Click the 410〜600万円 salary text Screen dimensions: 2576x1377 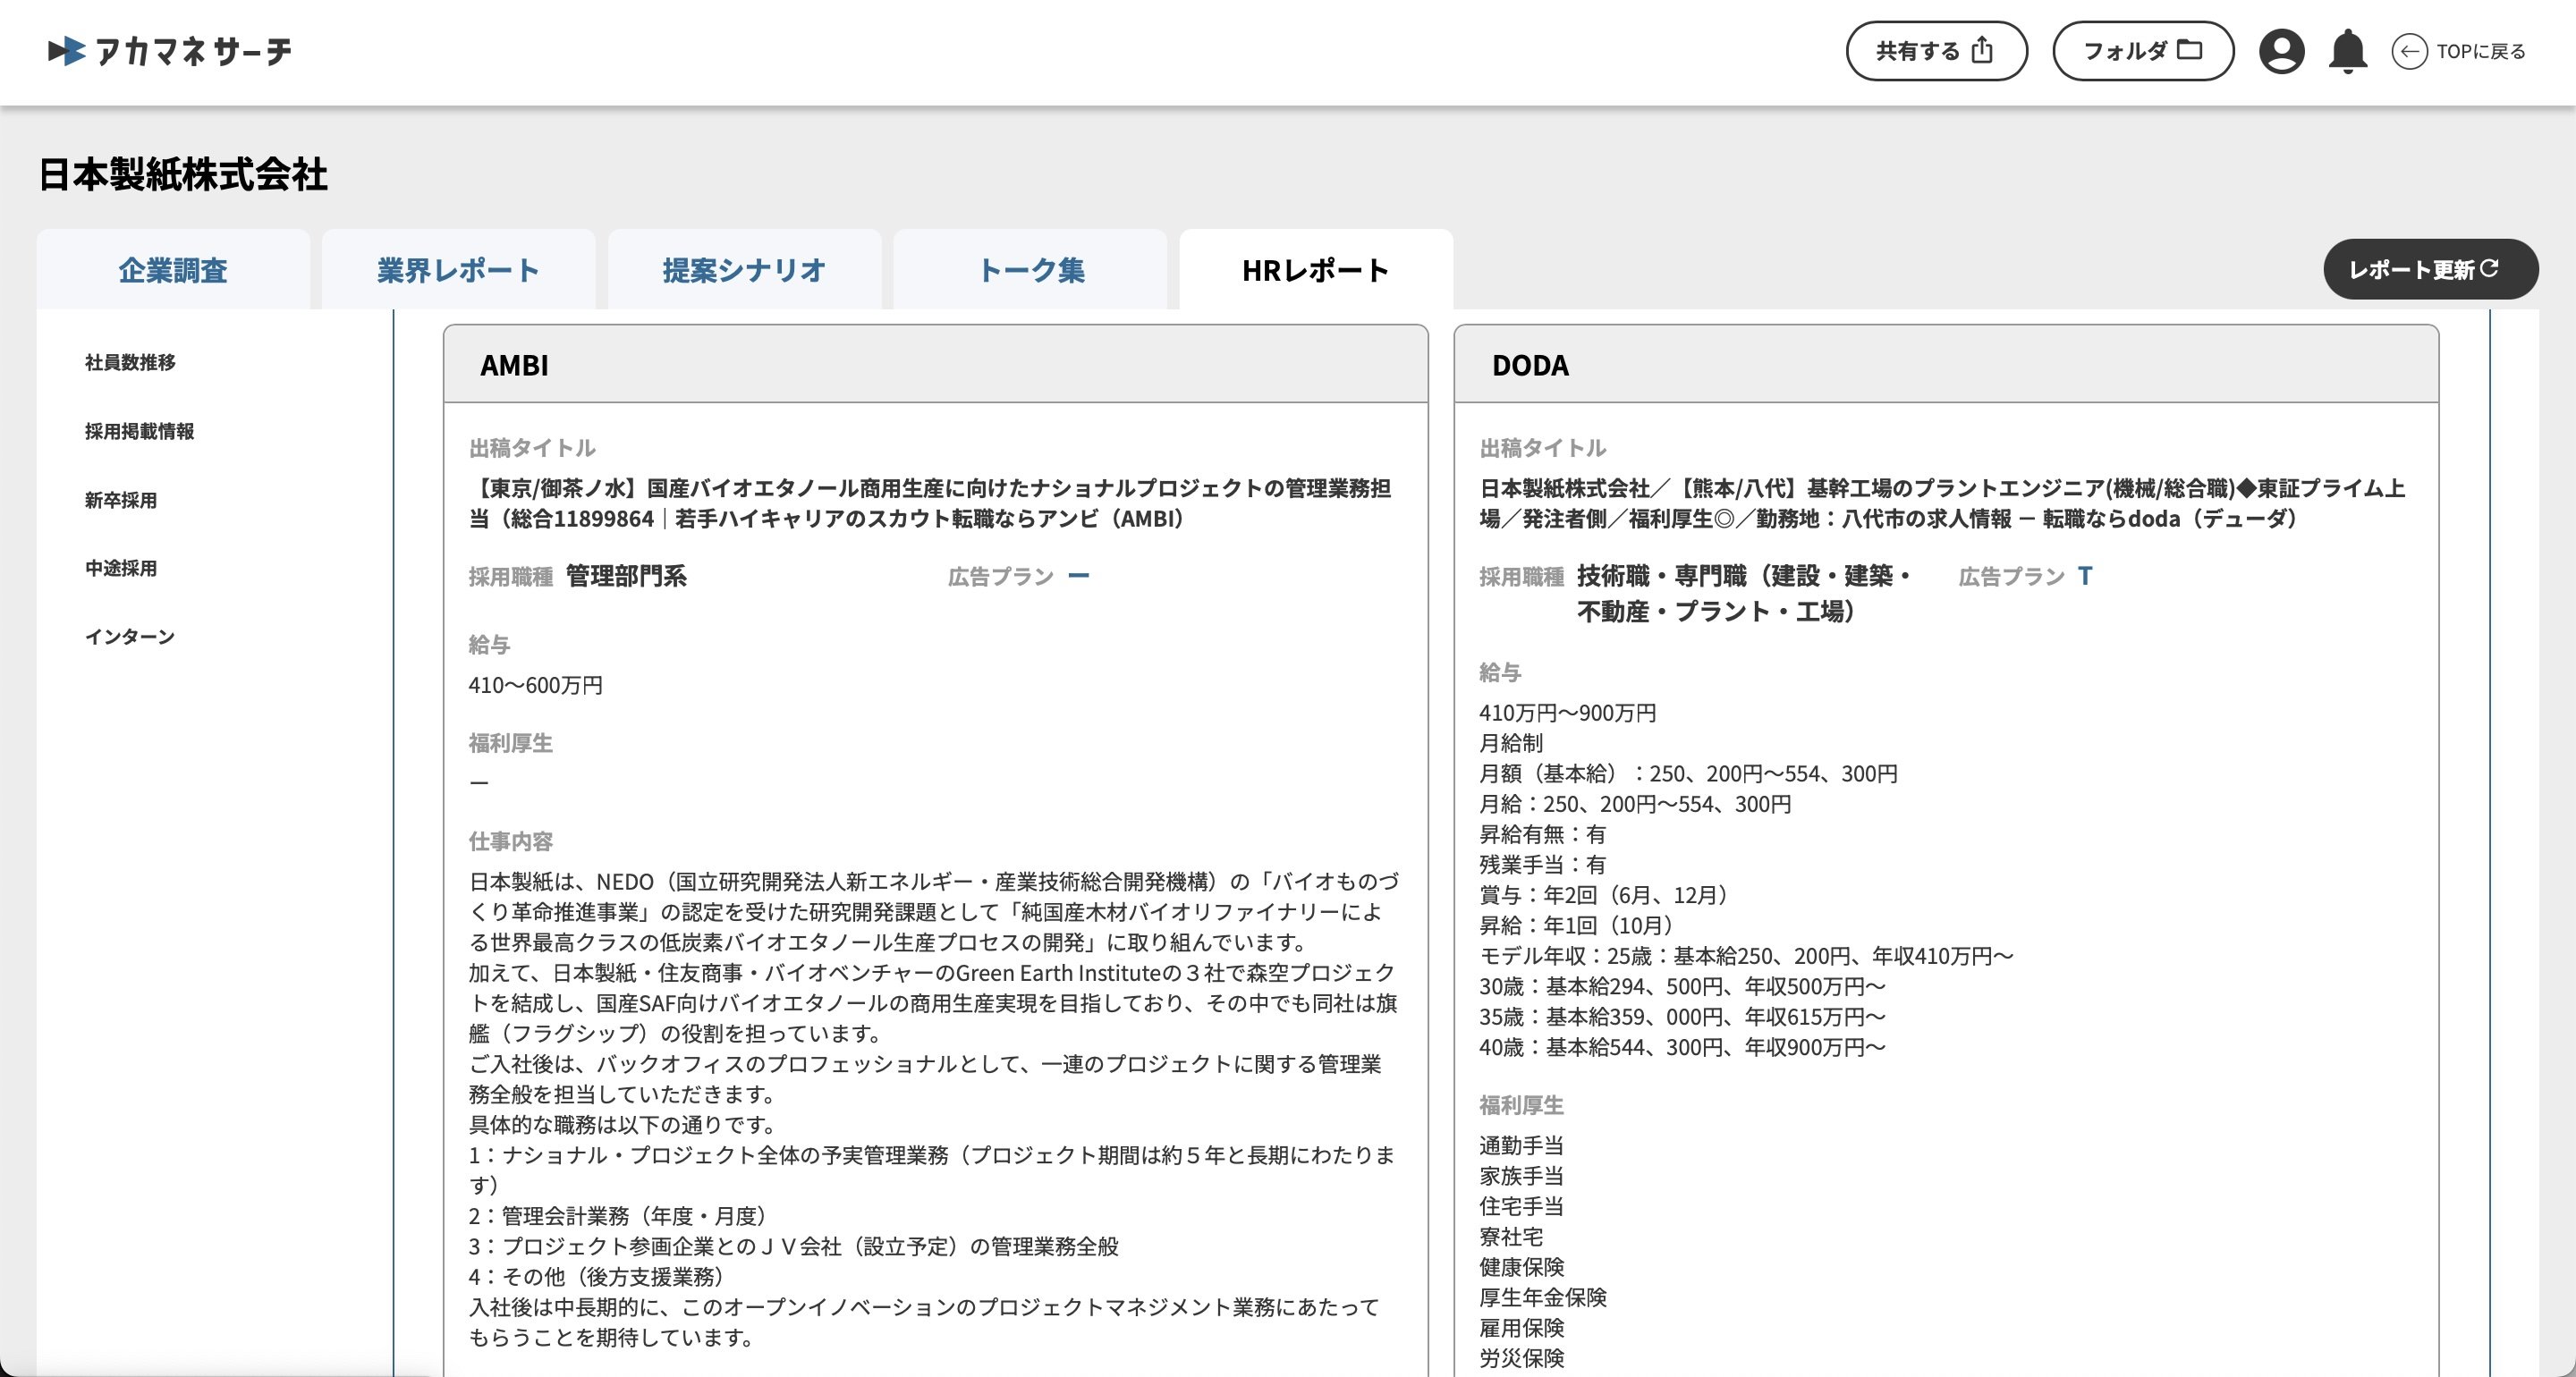(536, 685)
